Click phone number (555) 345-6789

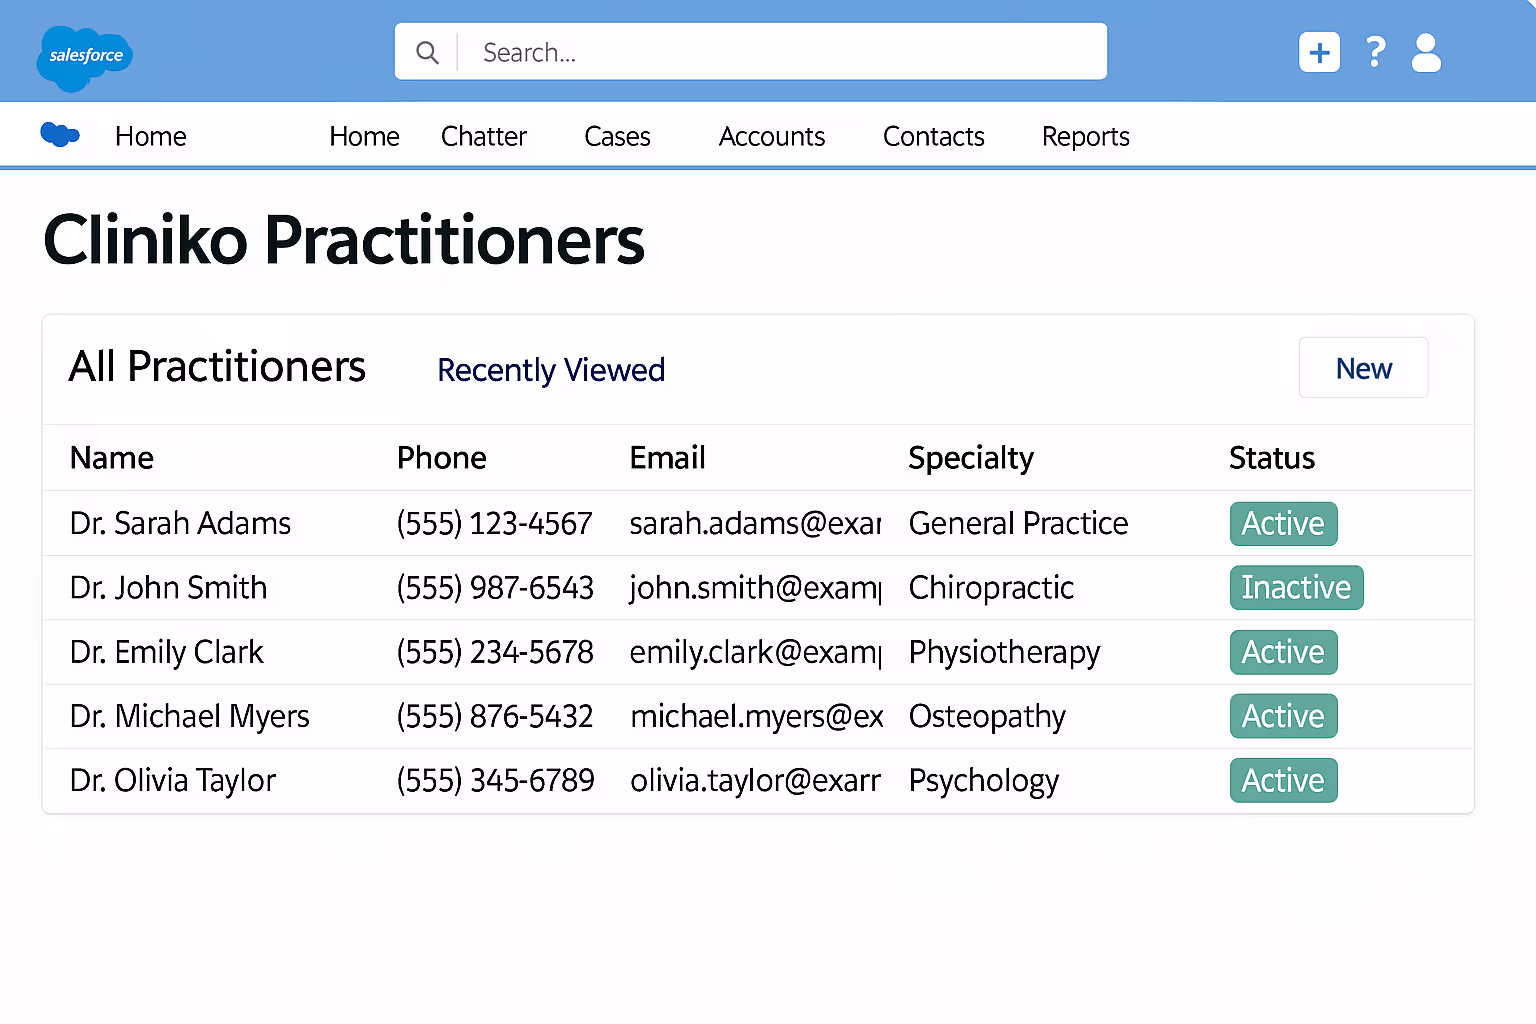[x=495, y=780]
